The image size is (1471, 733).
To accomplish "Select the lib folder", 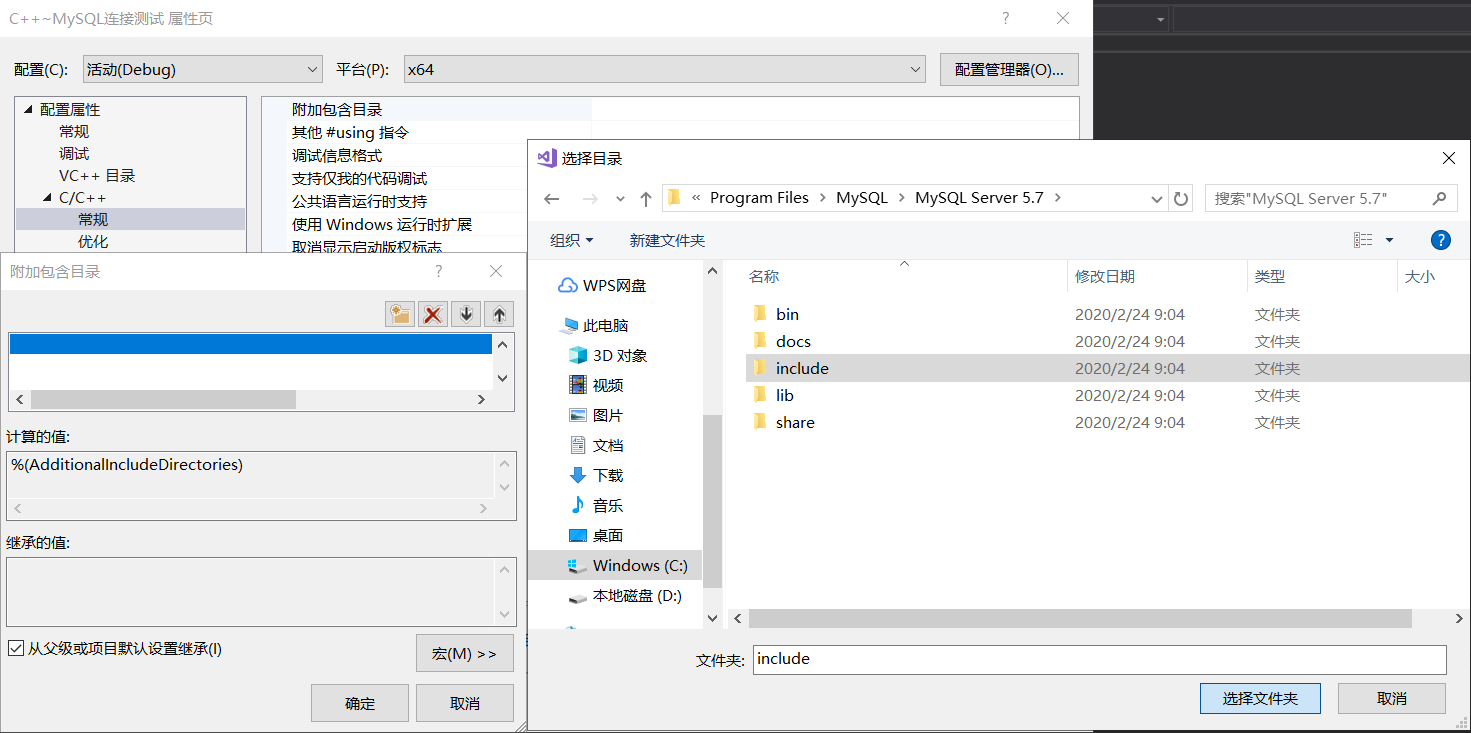I will point(785,395).
